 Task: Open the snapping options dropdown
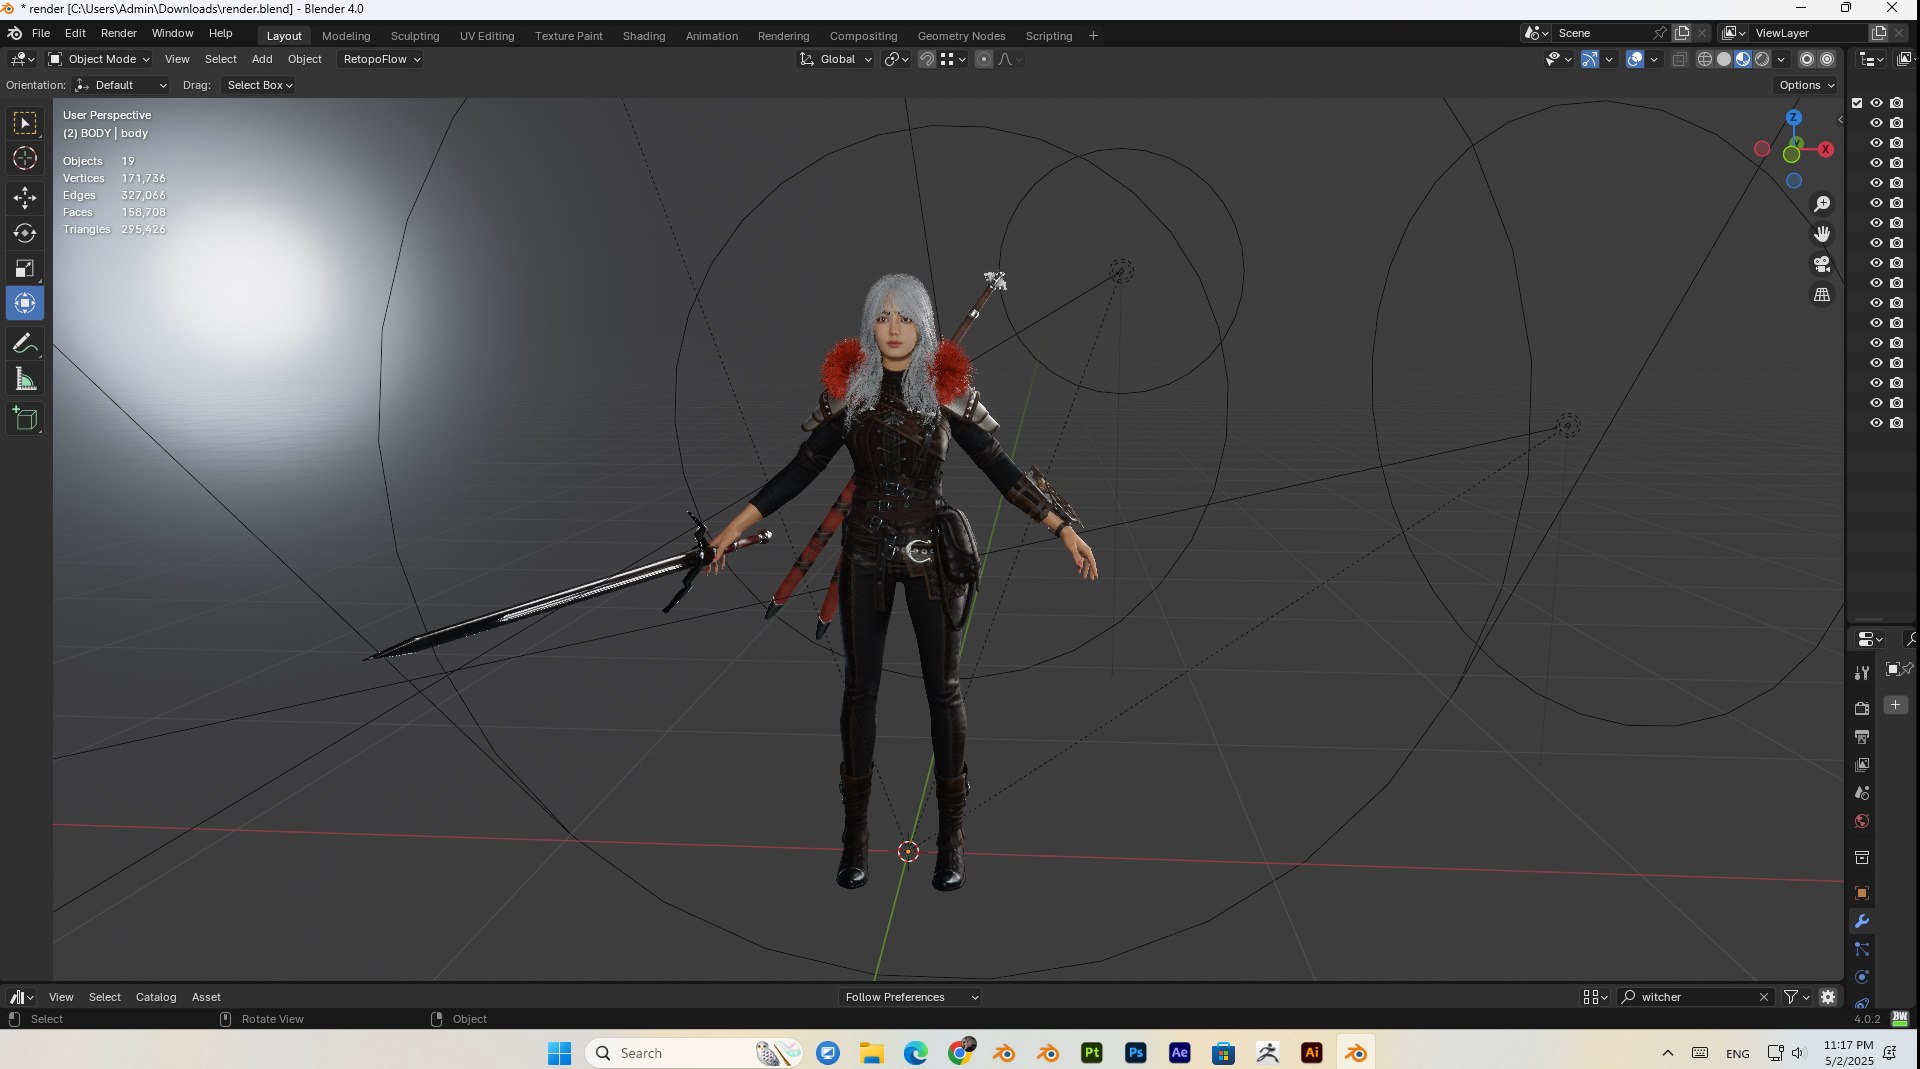(953, 60)
